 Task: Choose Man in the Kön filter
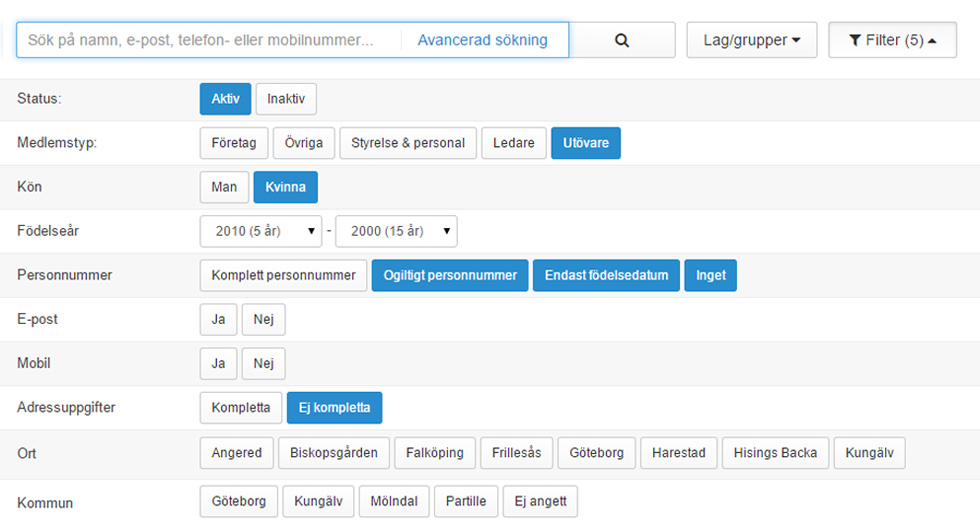pos(224,187)
